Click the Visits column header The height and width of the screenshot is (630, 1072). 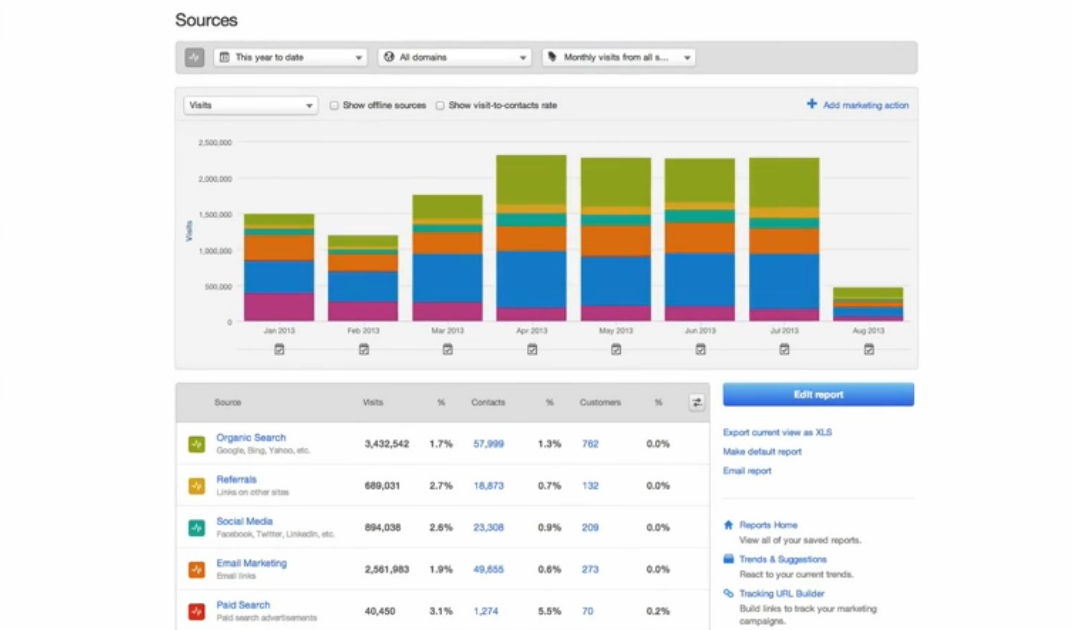pos(373,402)
